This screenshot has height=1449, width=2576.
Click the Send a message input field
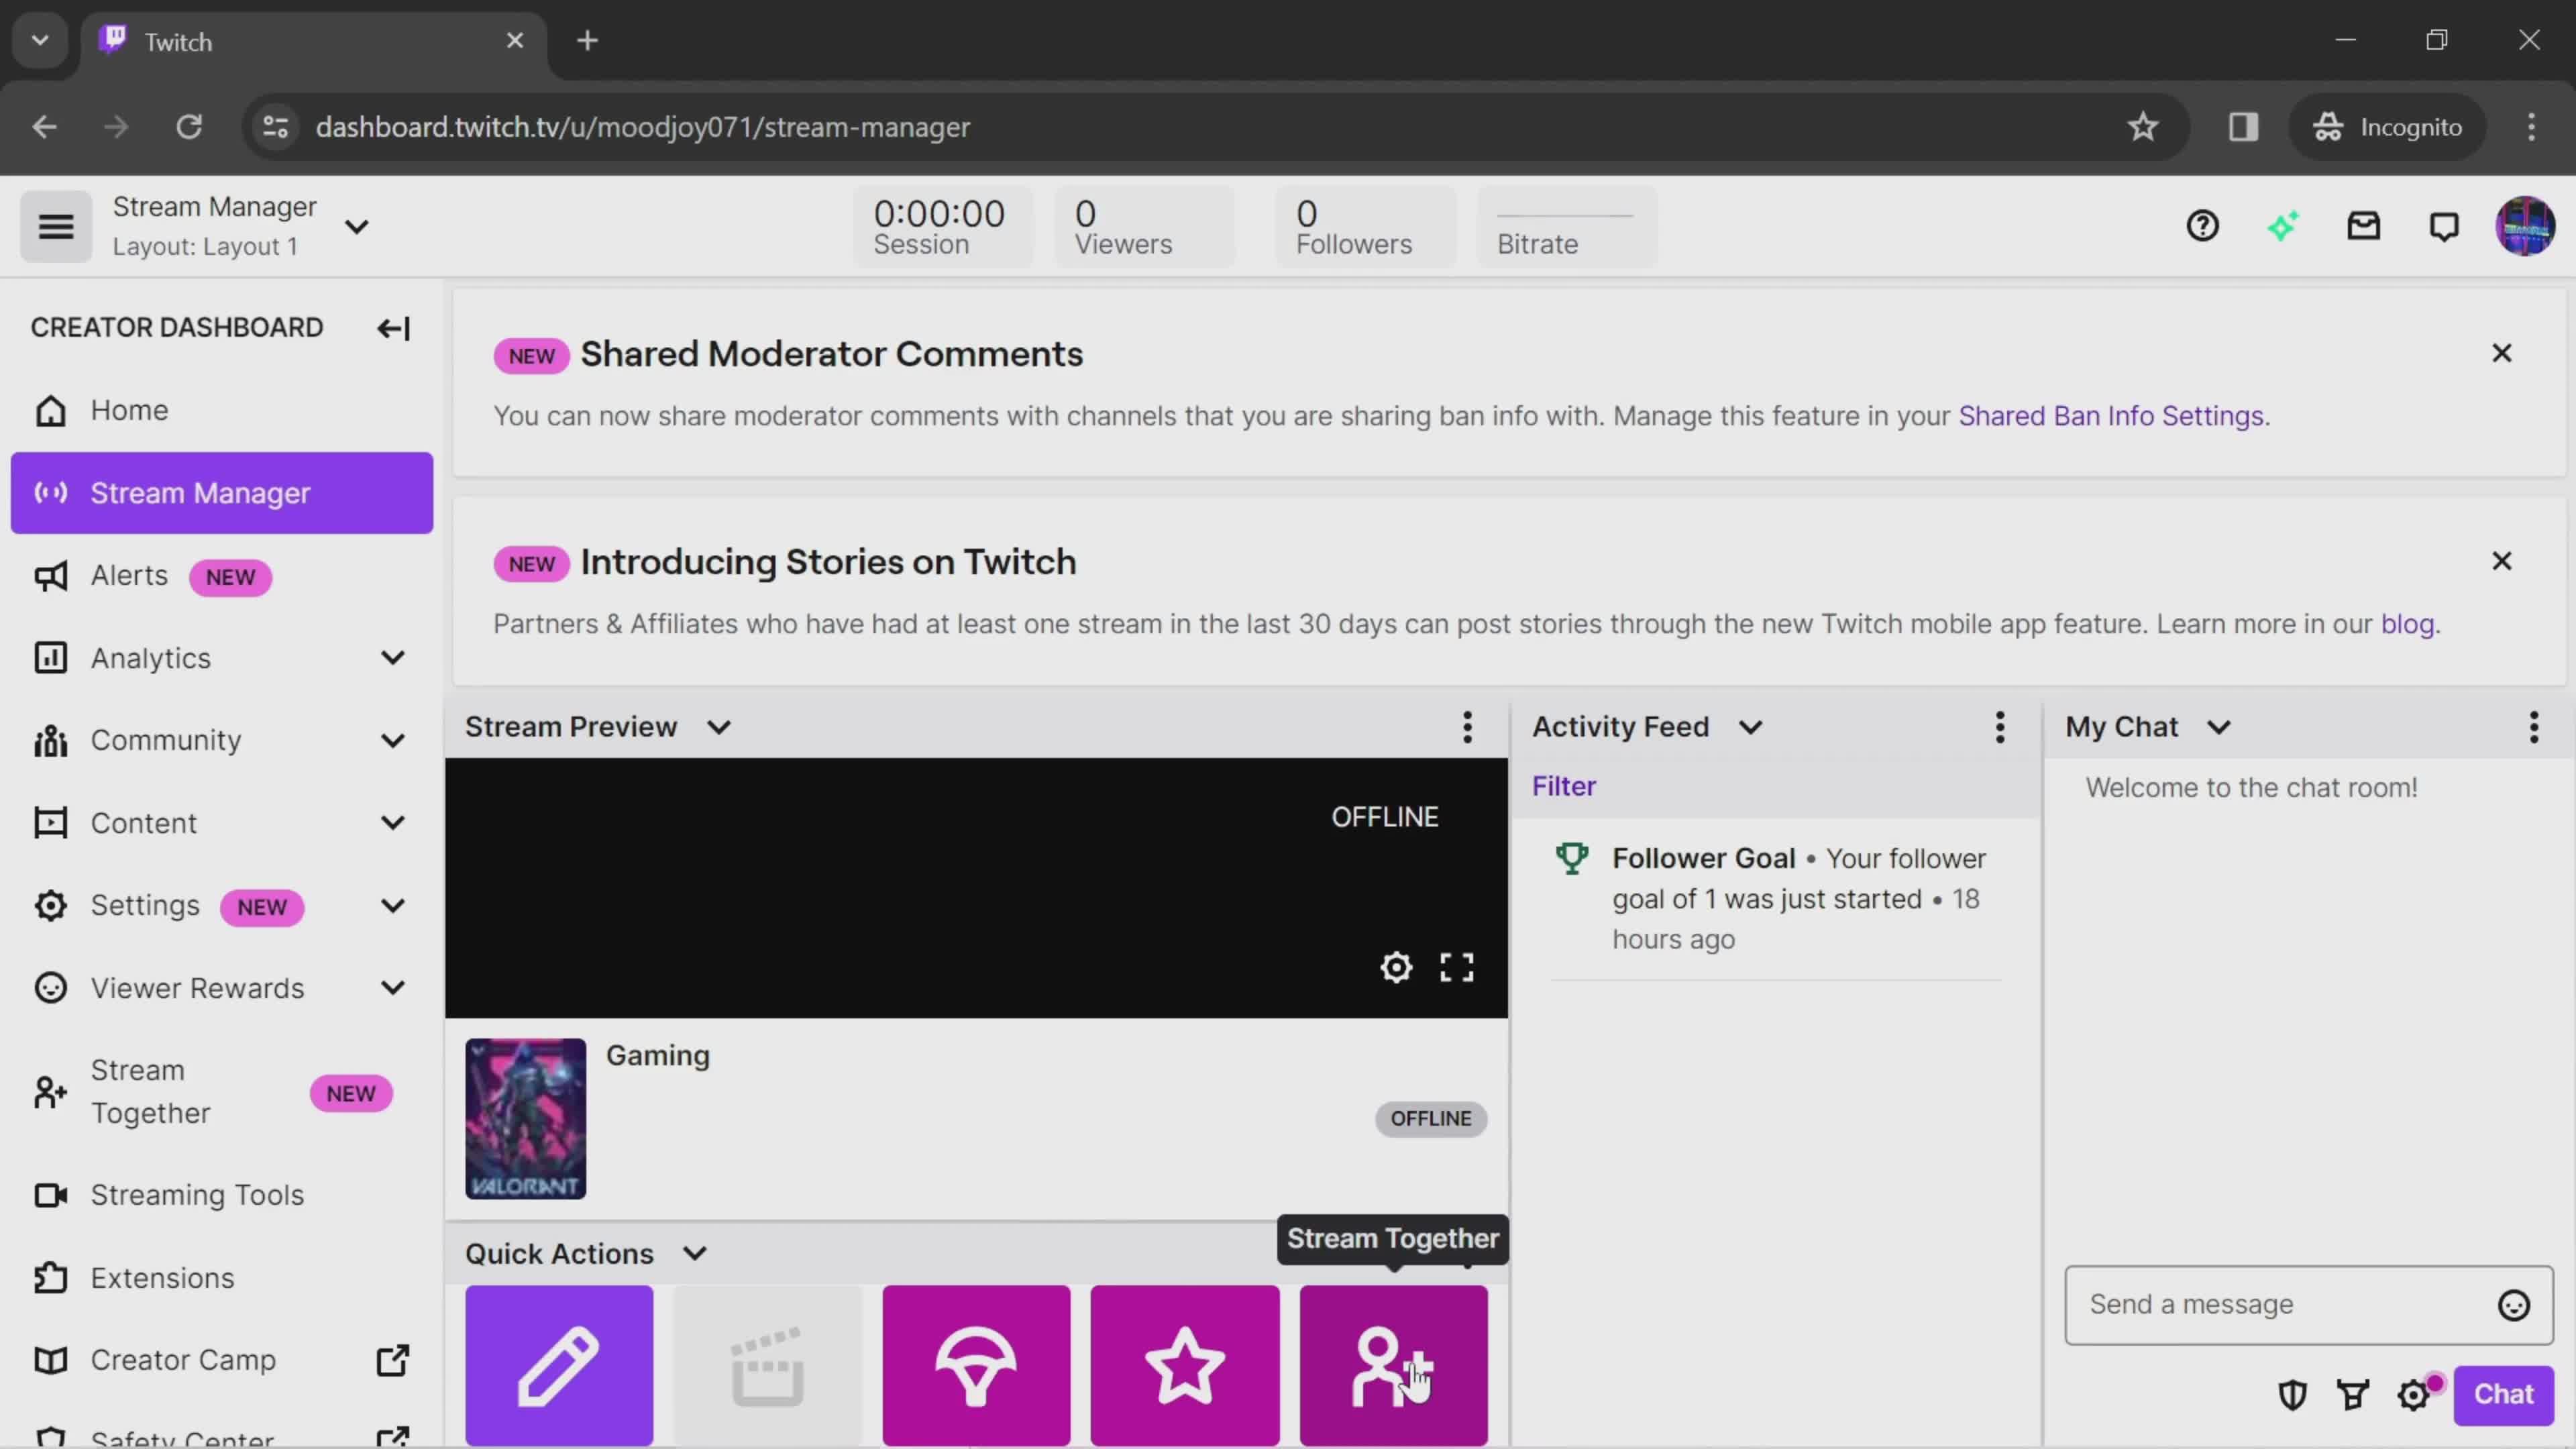point(2281,1304)
